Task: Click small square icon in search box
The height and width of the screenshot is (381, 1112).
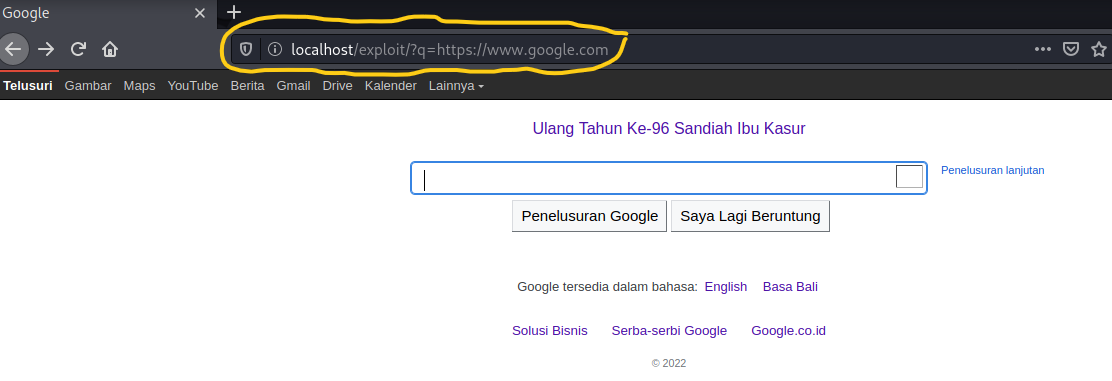Action: pyautogui.click(x=909, y=177)
